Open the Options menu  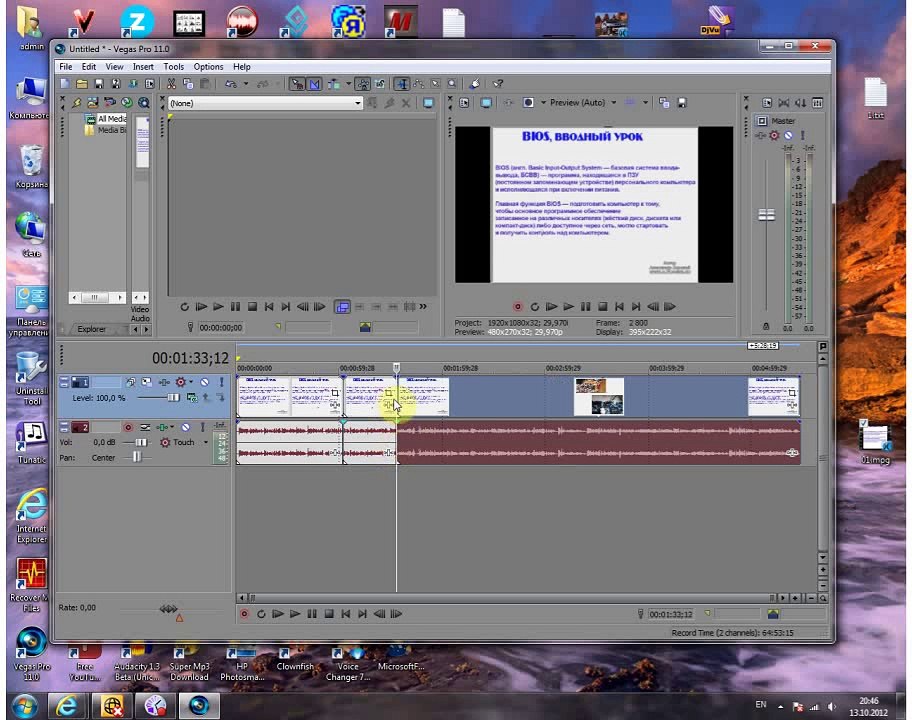208,67
